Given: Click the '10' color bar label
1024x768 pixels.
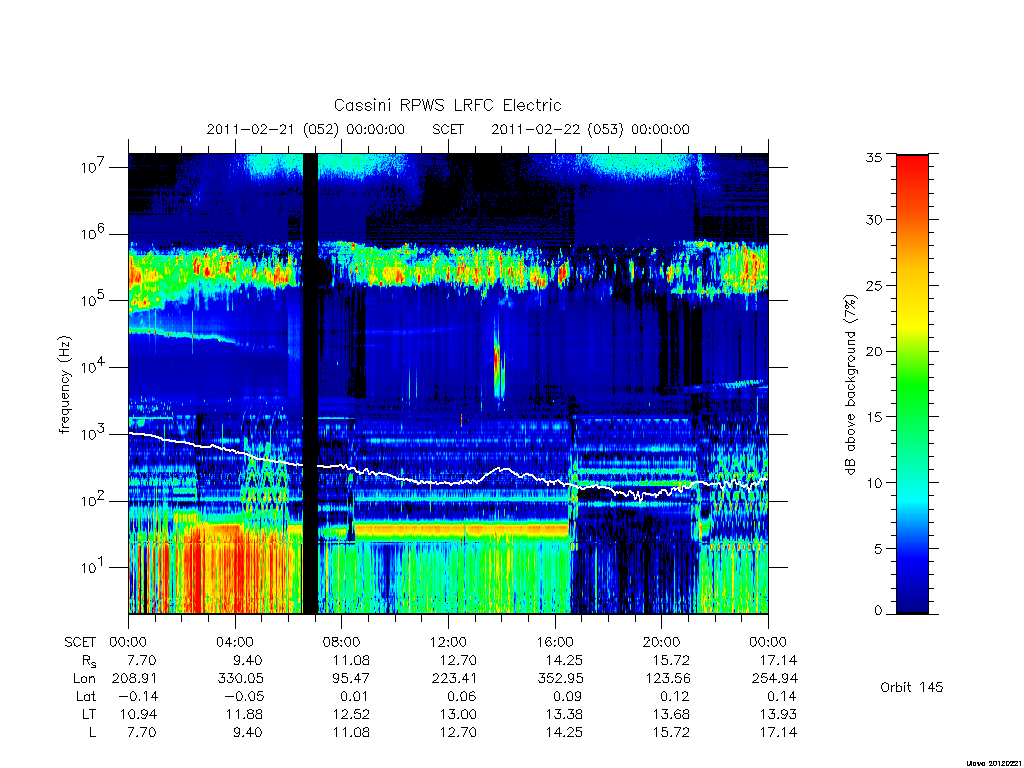Looking at the screenshot, I should click(874, 483).
